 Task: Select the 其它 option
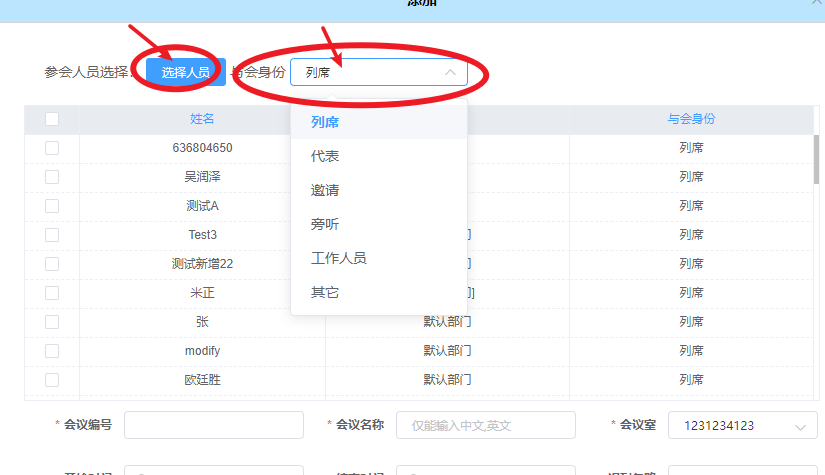325,292
